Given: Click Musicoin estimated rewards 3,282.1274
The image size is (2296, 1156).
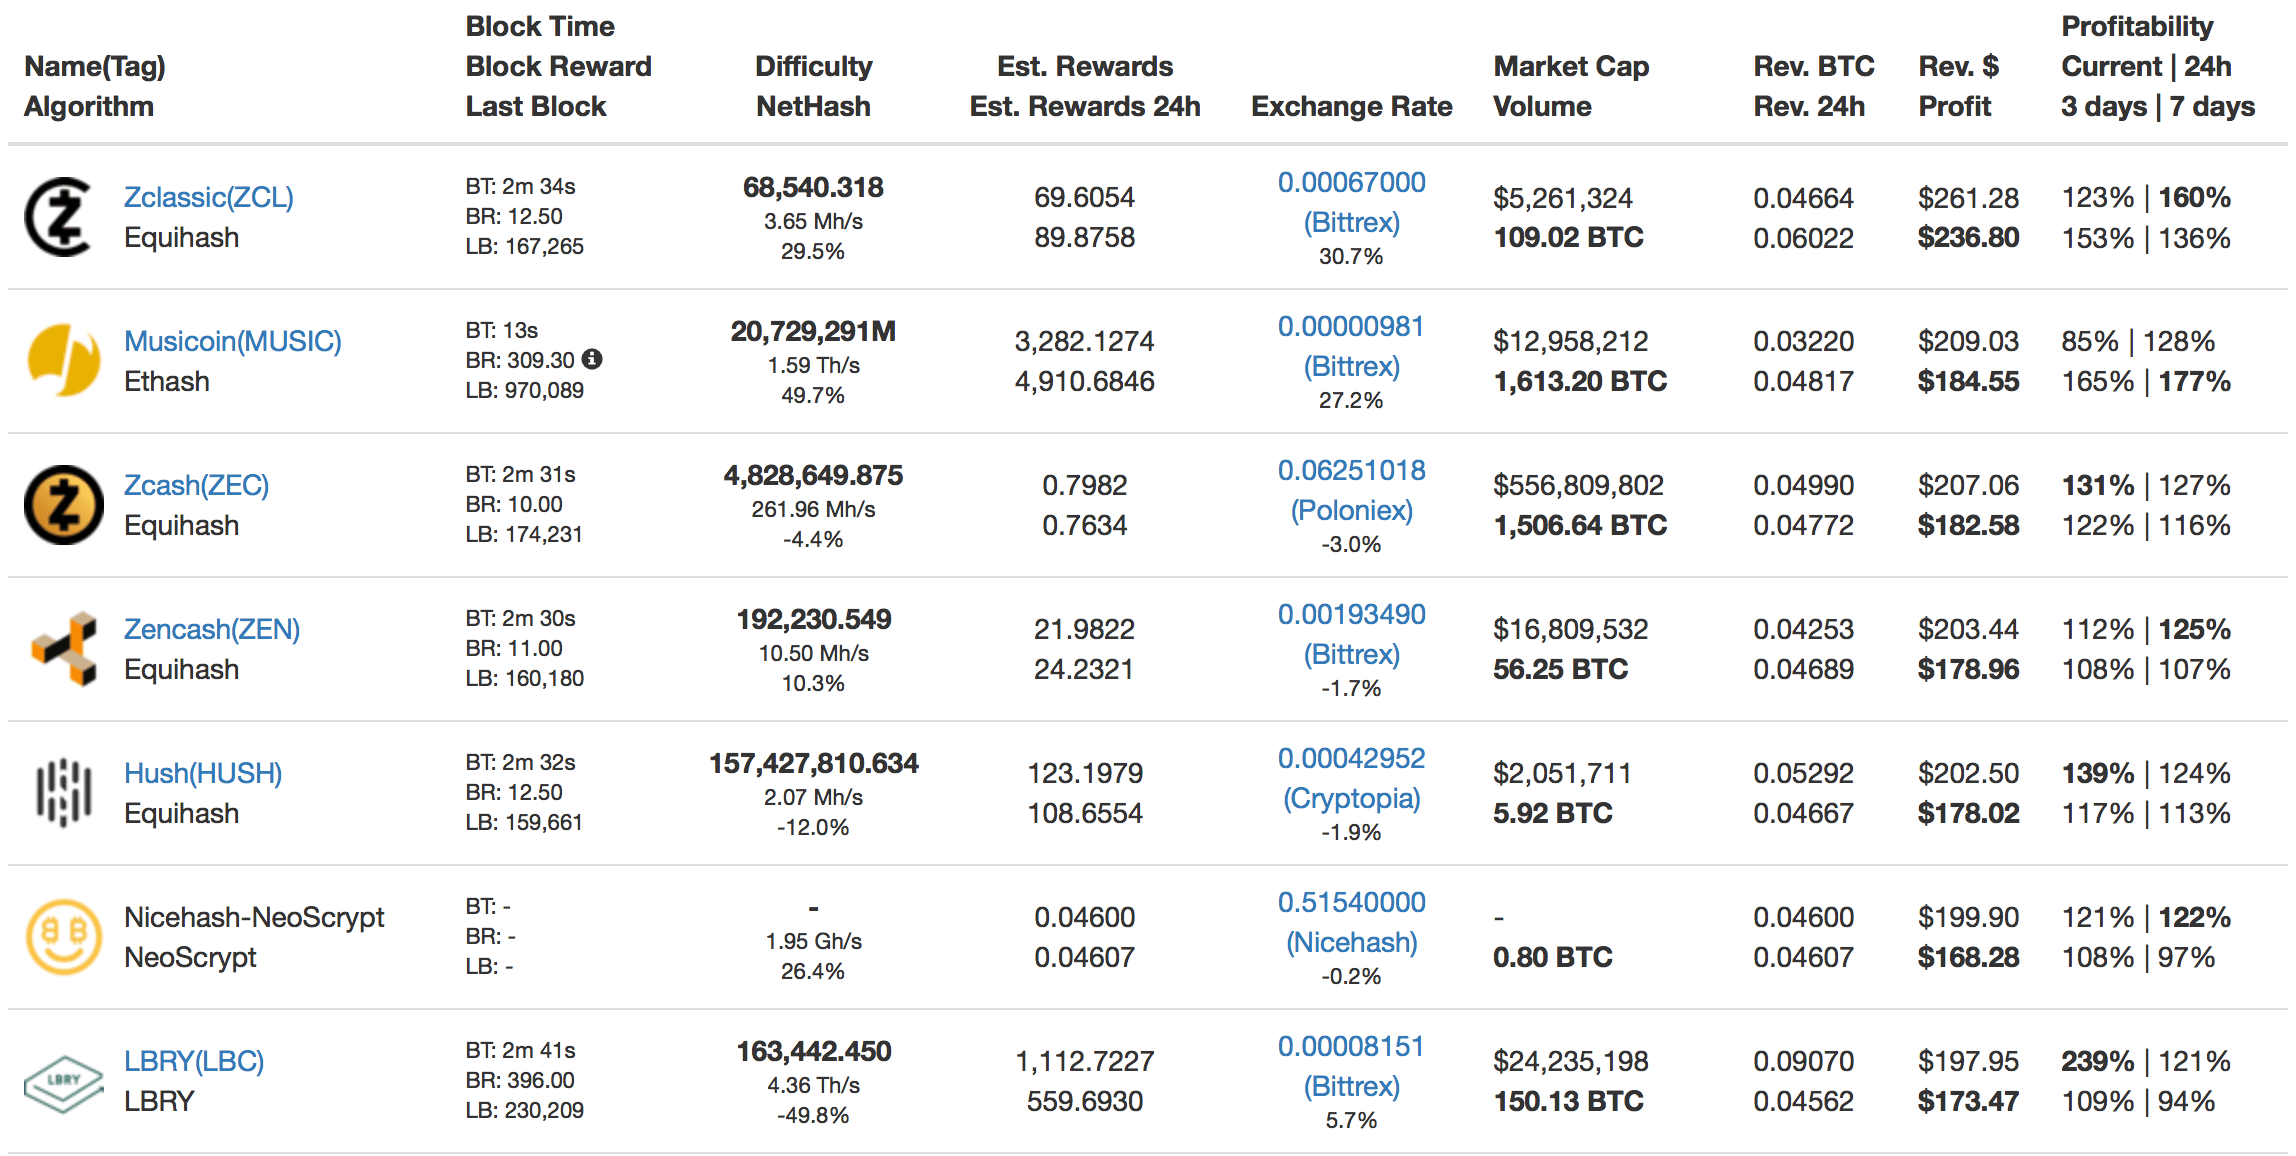Looking at the screenshot, I should (x=1084, y=343).
